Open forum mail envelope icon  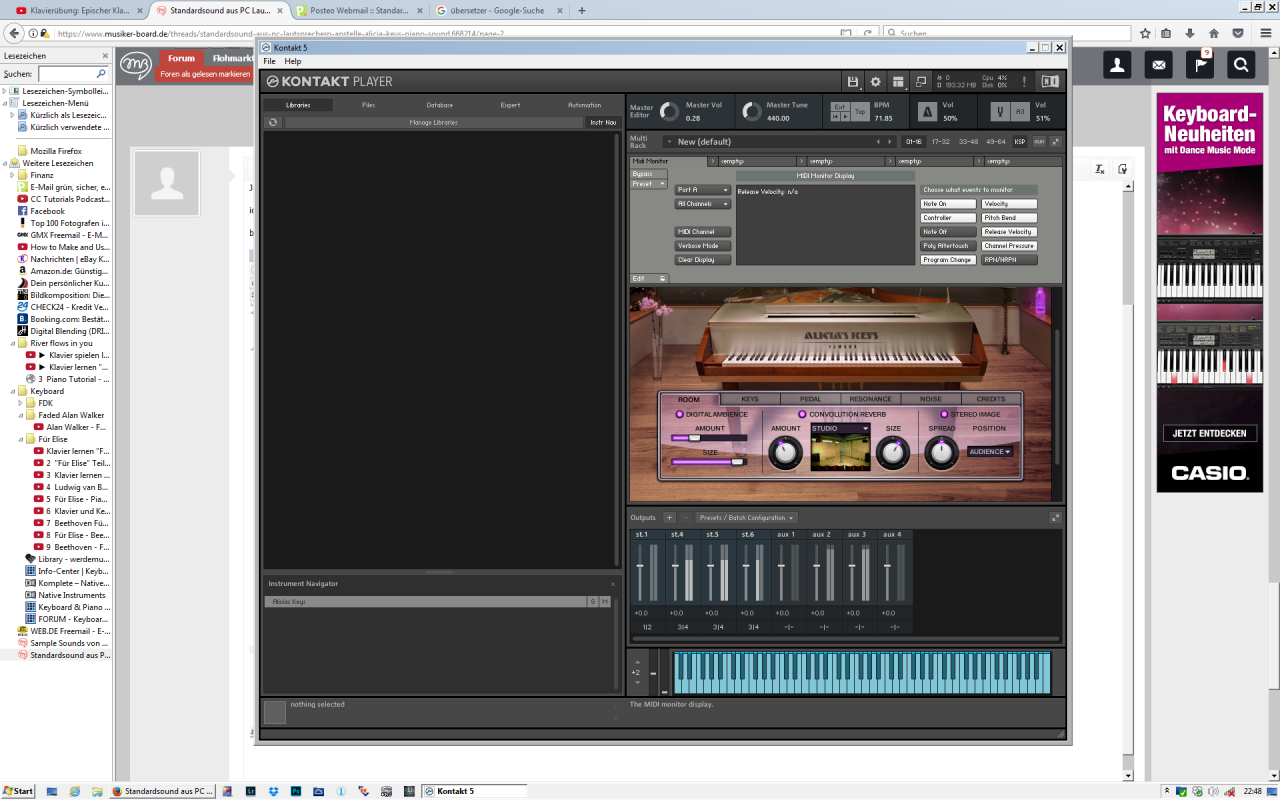tap(1158, 65)
